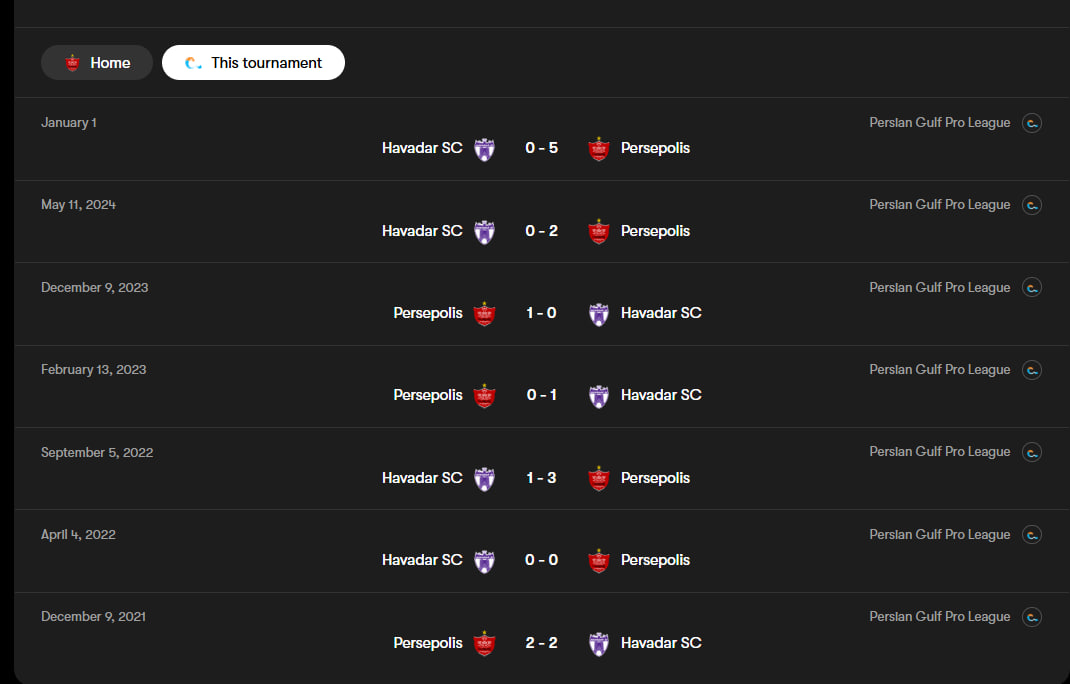
Task: Click league icon on September 5, 2022 row
Action: click(x=1032, y=453)
